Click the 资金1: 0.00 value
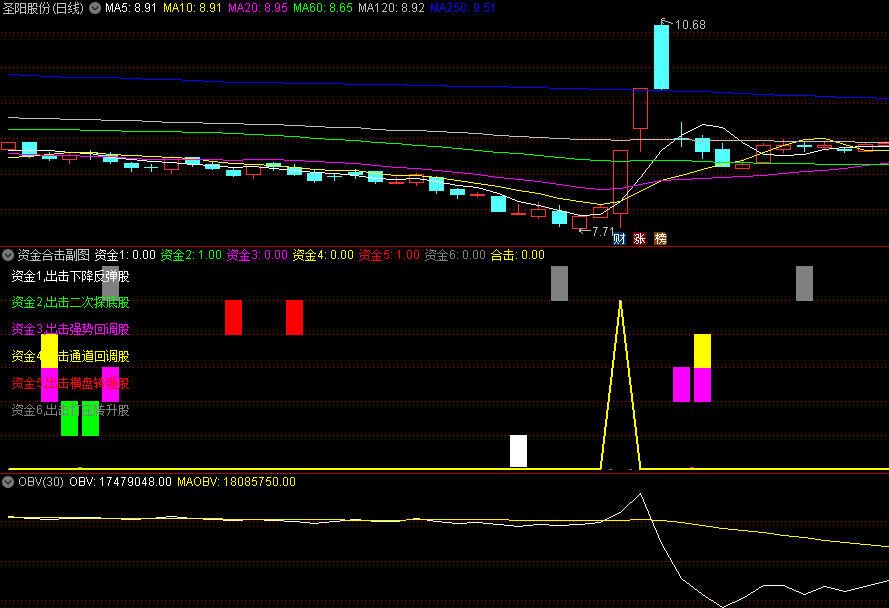 click(x=125, y=255)
